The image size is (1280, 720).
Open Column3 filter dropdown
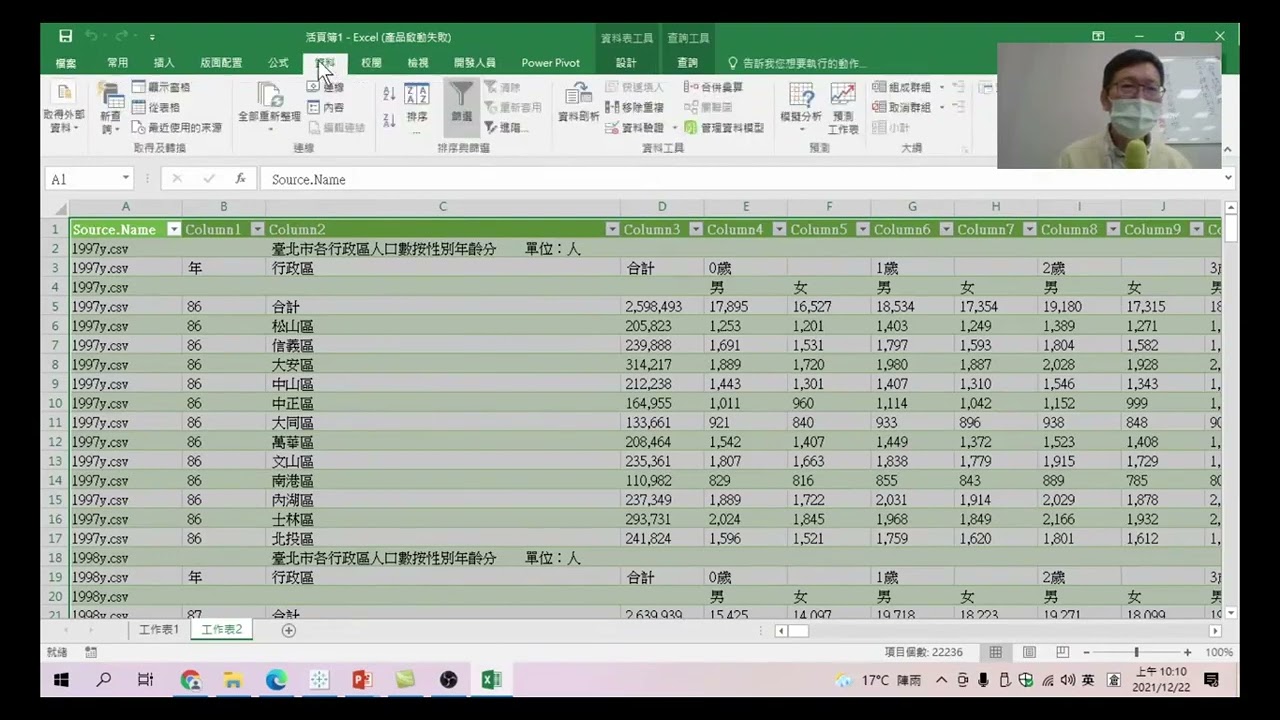coord(696,230)
